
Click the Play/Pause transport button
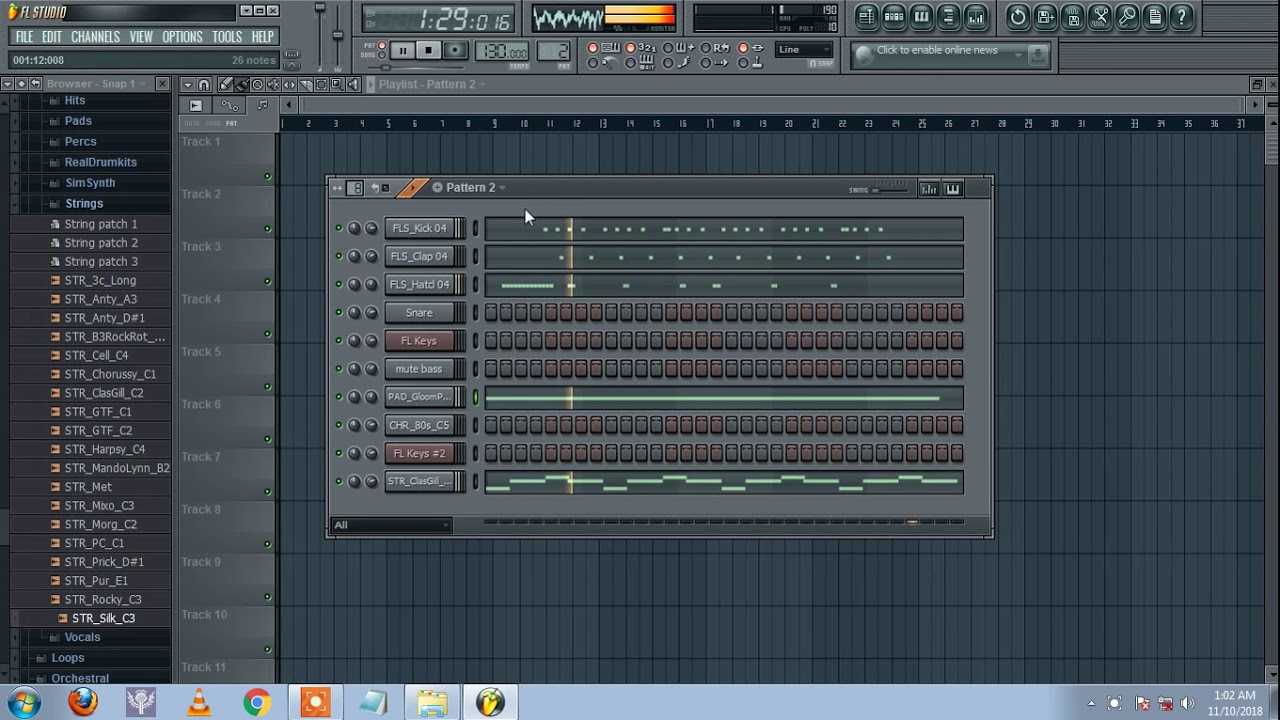402,50
